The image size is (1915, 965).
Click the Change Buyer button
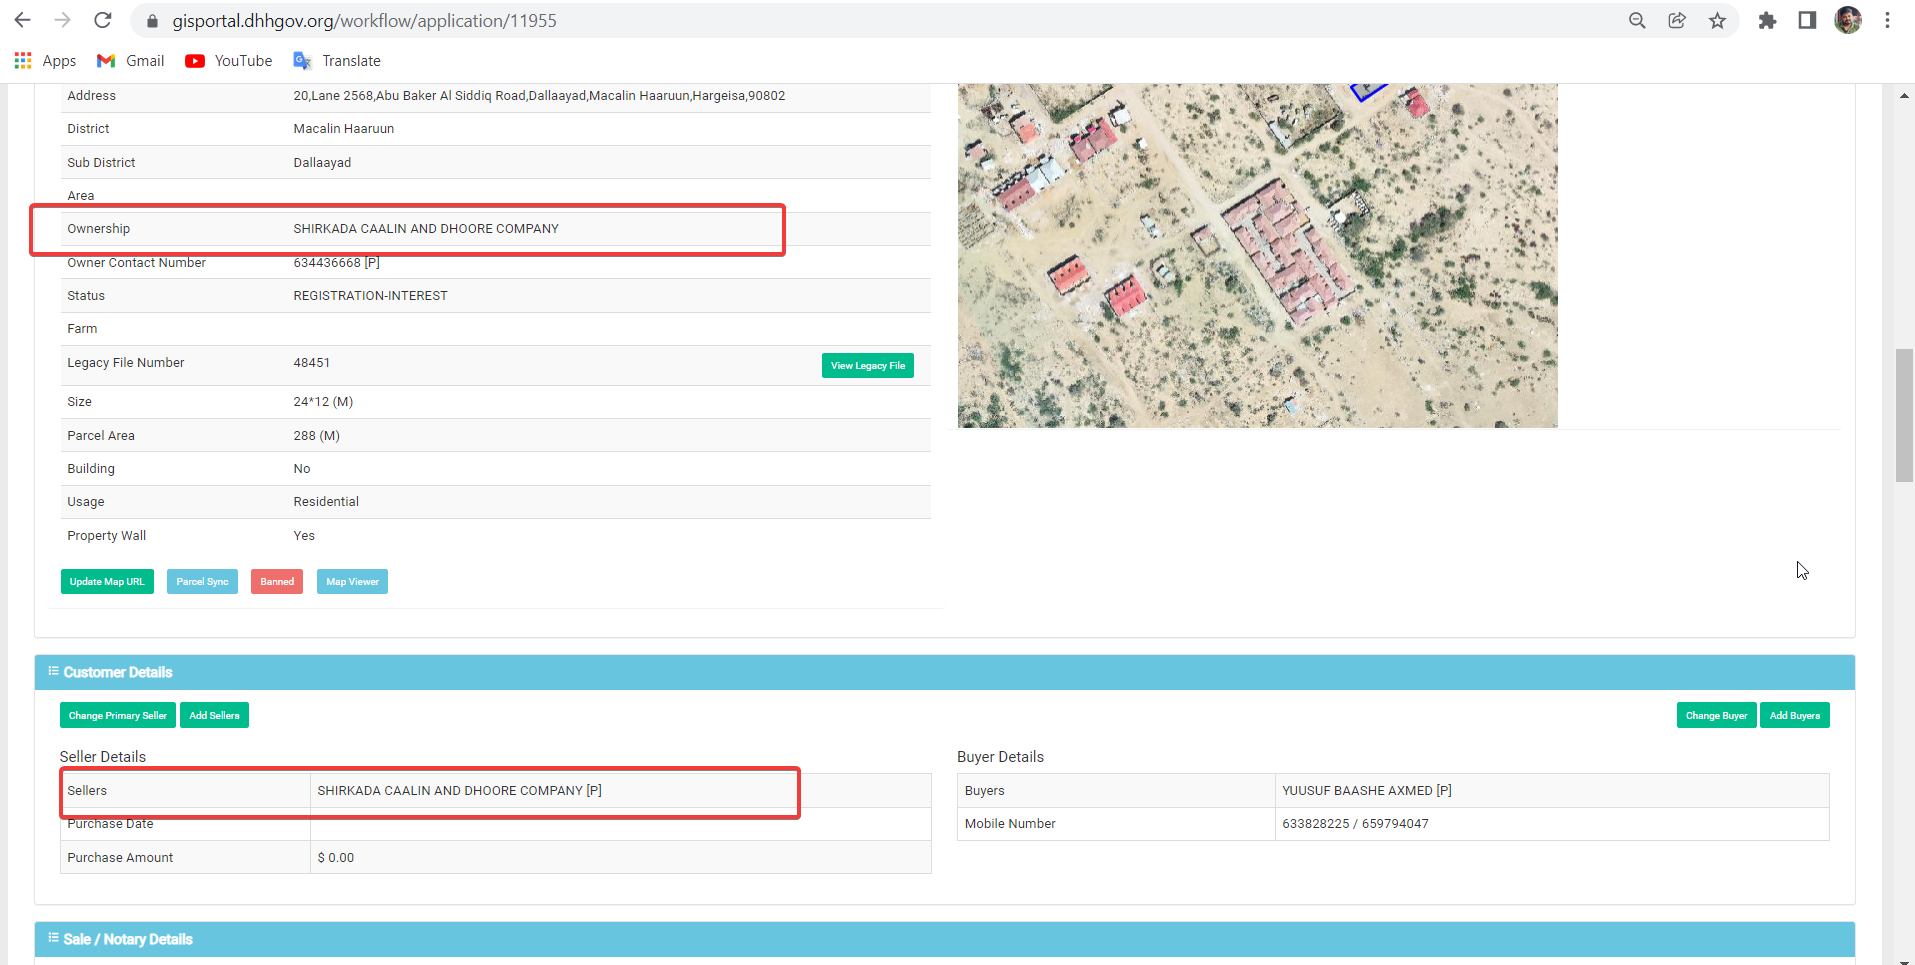[1716, 715]
